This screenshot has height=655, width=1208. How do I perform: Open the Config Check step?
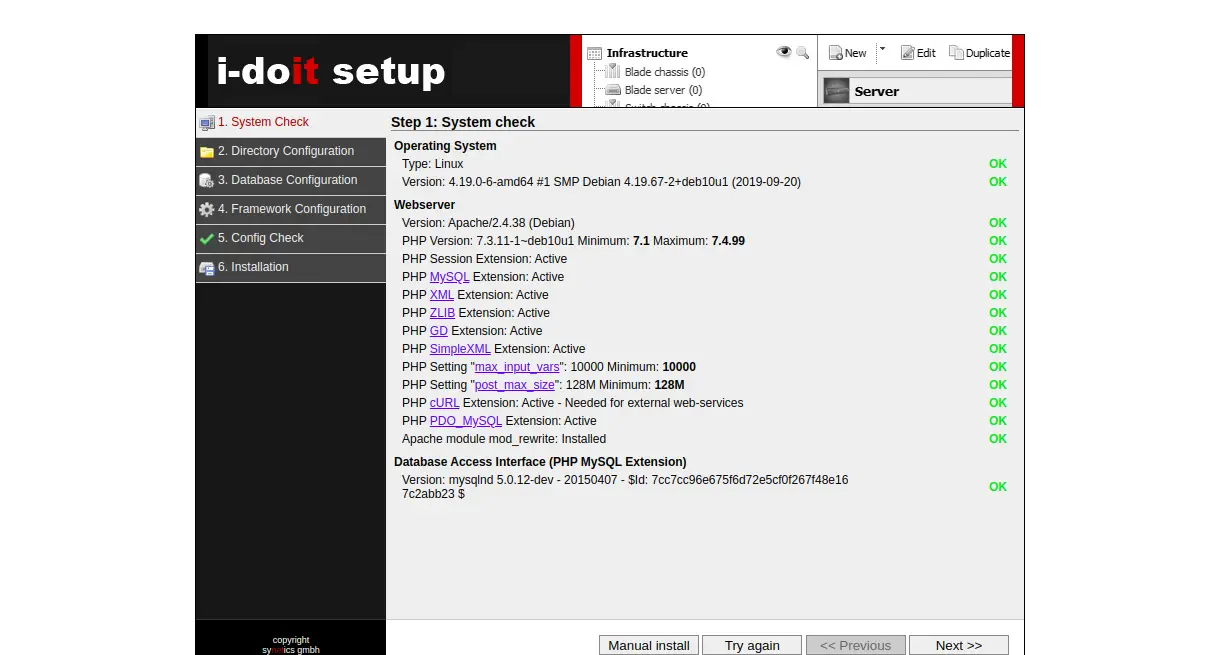tap(291, 239)
